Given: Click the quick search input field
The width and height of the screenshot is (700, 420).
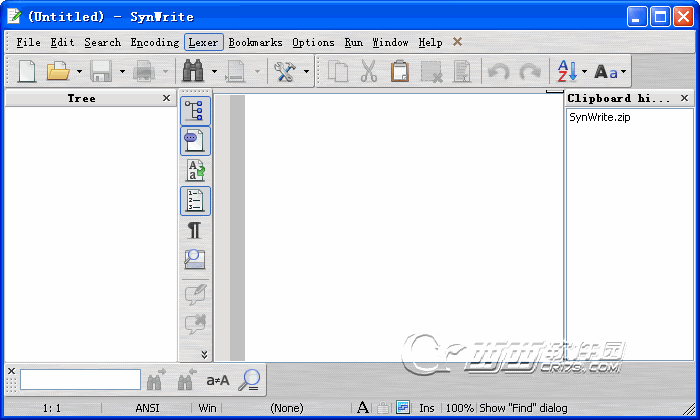Looking at the screenshot, I should pyautogui.click(x=80, y=380).
